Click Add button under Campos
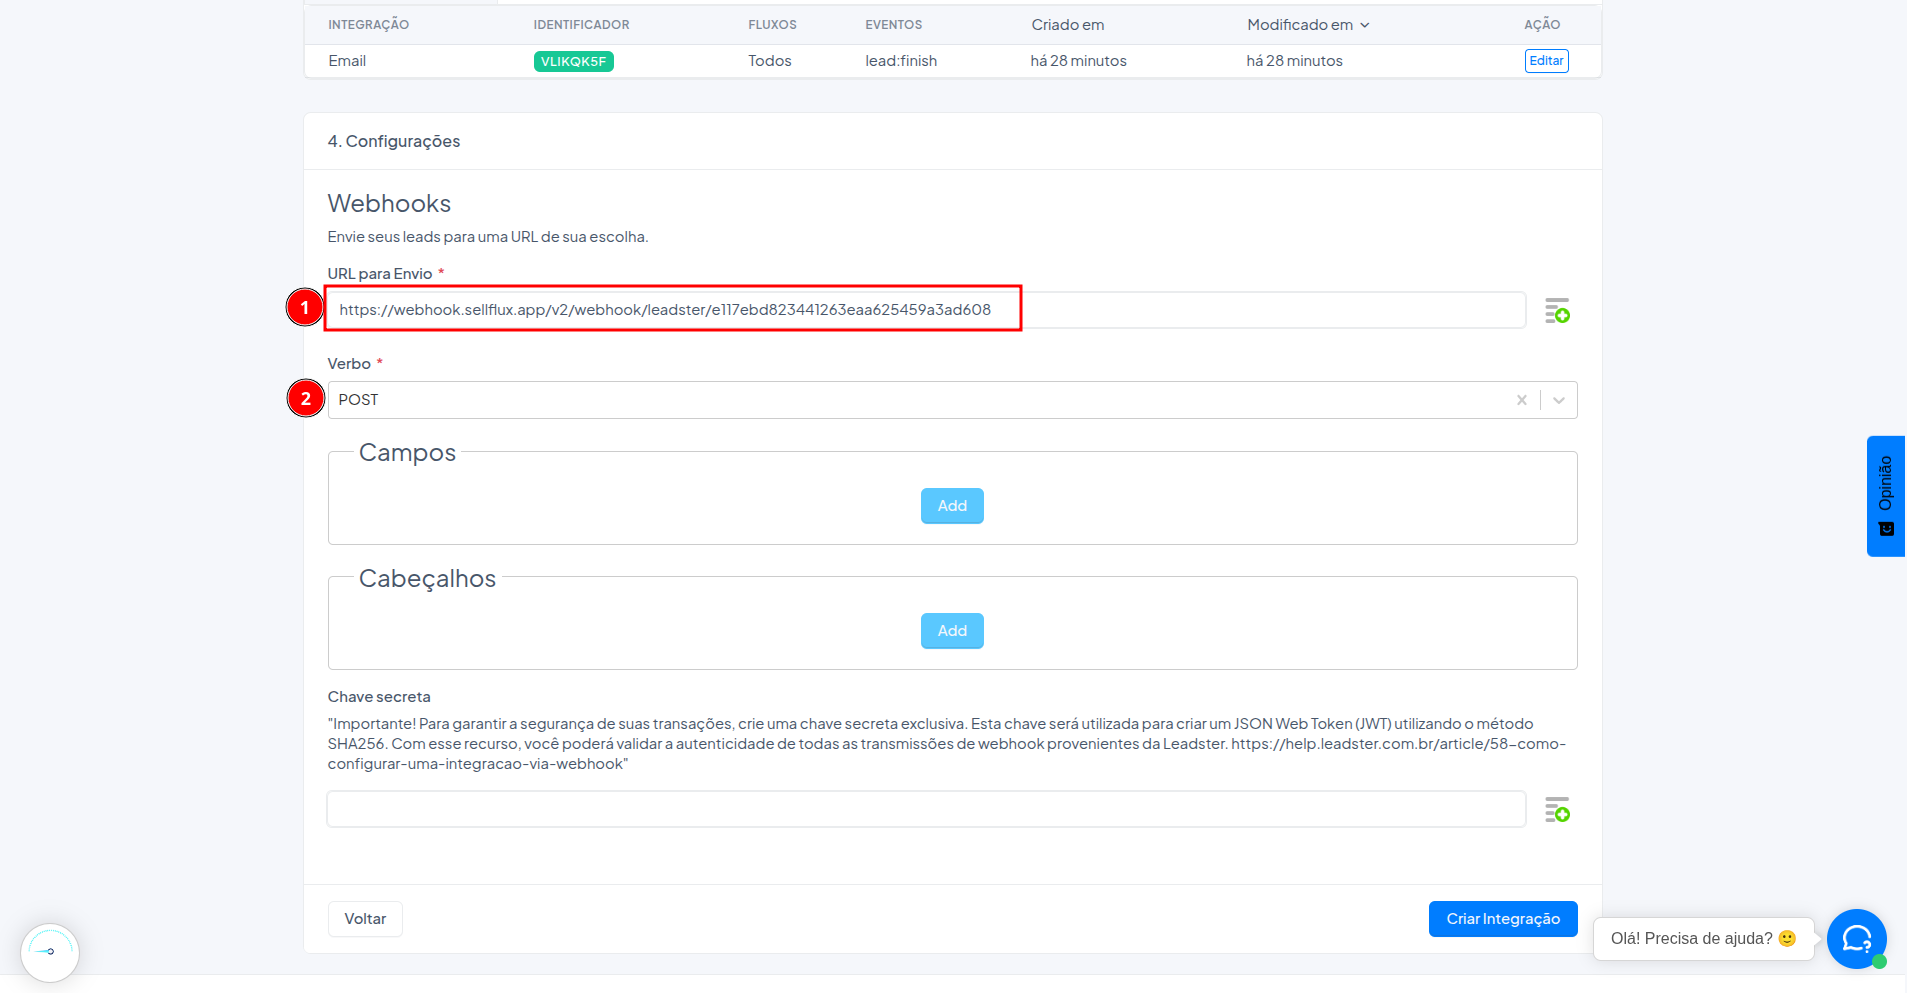The image size is (1907, 993). [952, 506]
